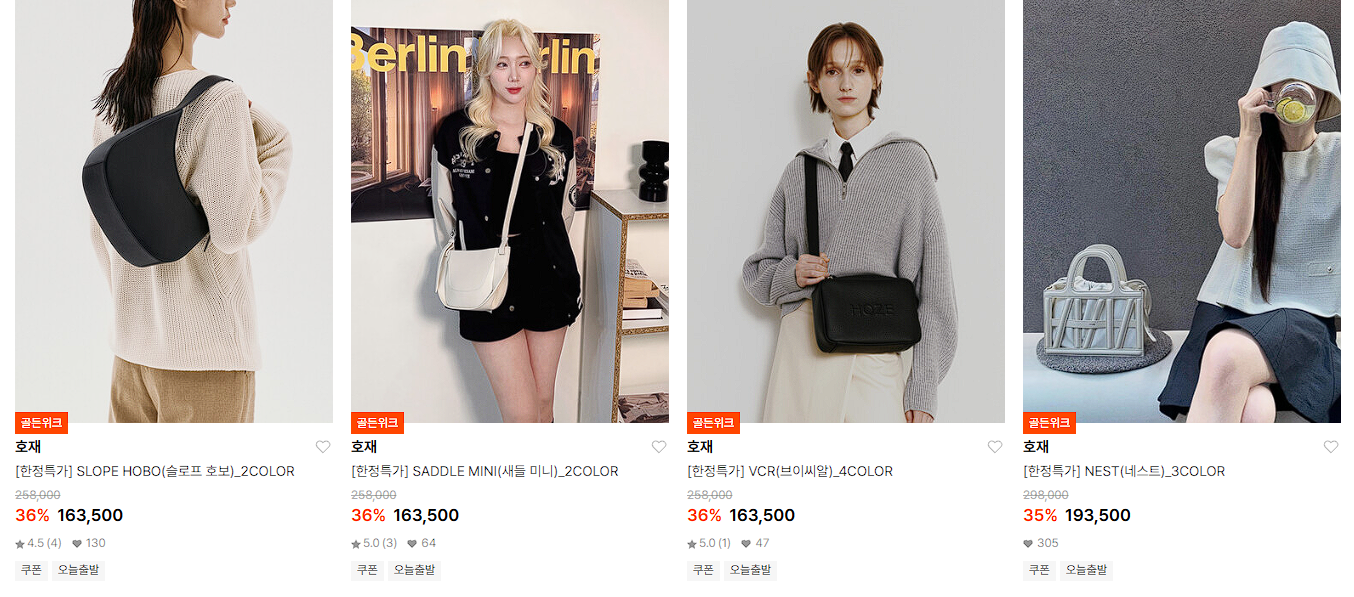Click likes heart count 305 on NEST
Image resolution: width=1354 pixels, height=597 pixels.
click(x=1041, y=543)
